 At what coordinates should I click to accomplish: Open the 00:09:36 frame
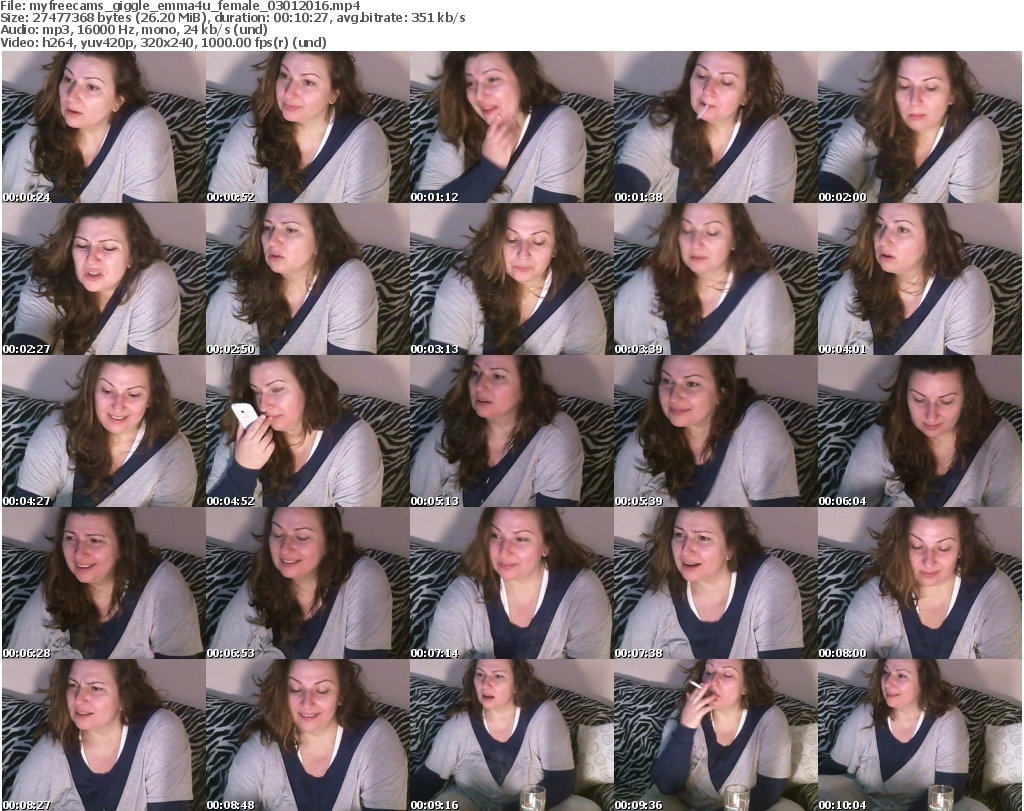tap(715, 735)
